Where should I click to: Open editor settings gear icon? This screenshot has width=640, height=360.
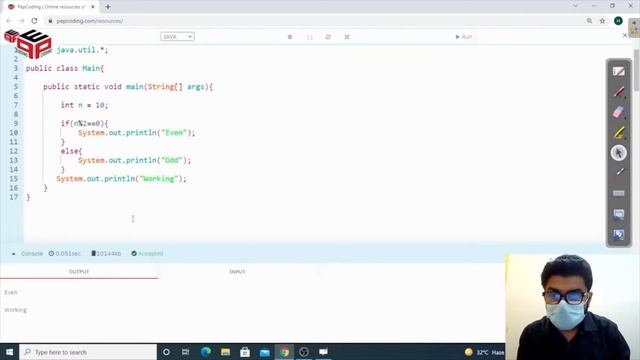290,37
